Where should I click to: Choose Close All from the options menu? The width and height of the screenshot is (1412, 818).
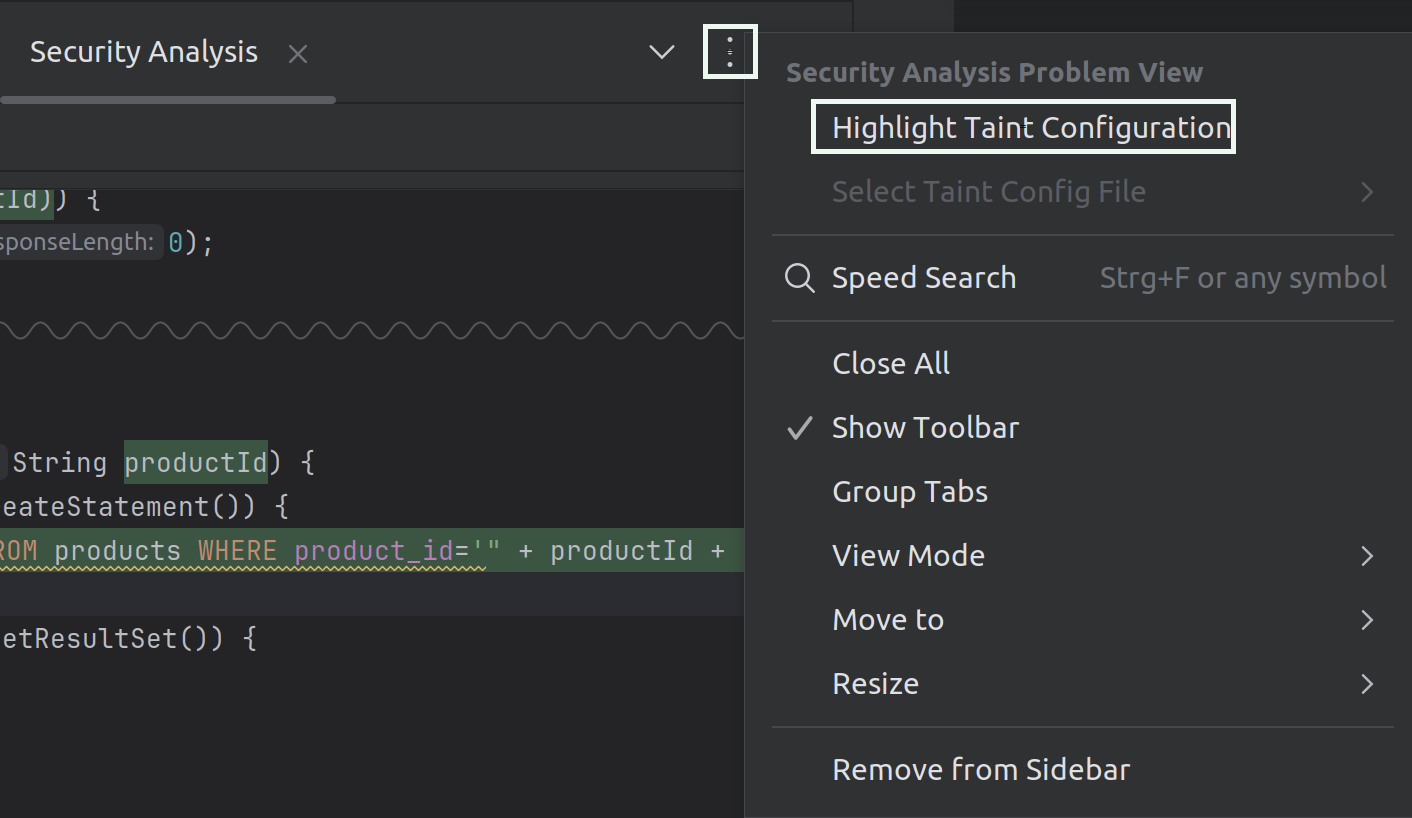890,363
